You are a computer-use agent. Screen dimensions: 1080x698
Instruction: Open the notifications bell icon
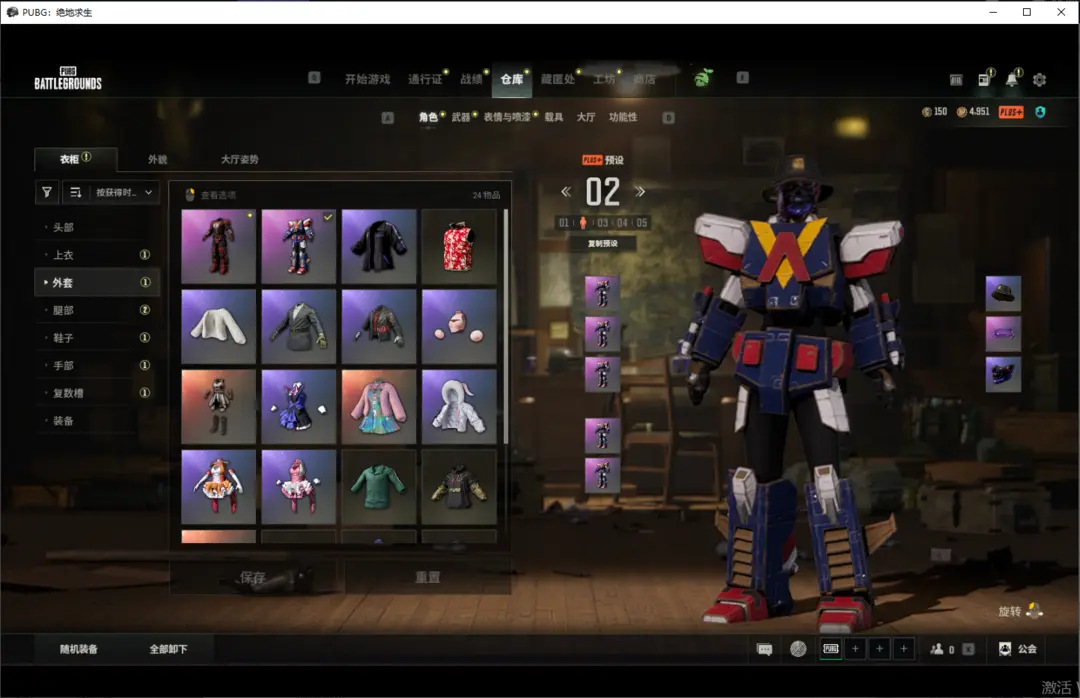(1012, 79)
